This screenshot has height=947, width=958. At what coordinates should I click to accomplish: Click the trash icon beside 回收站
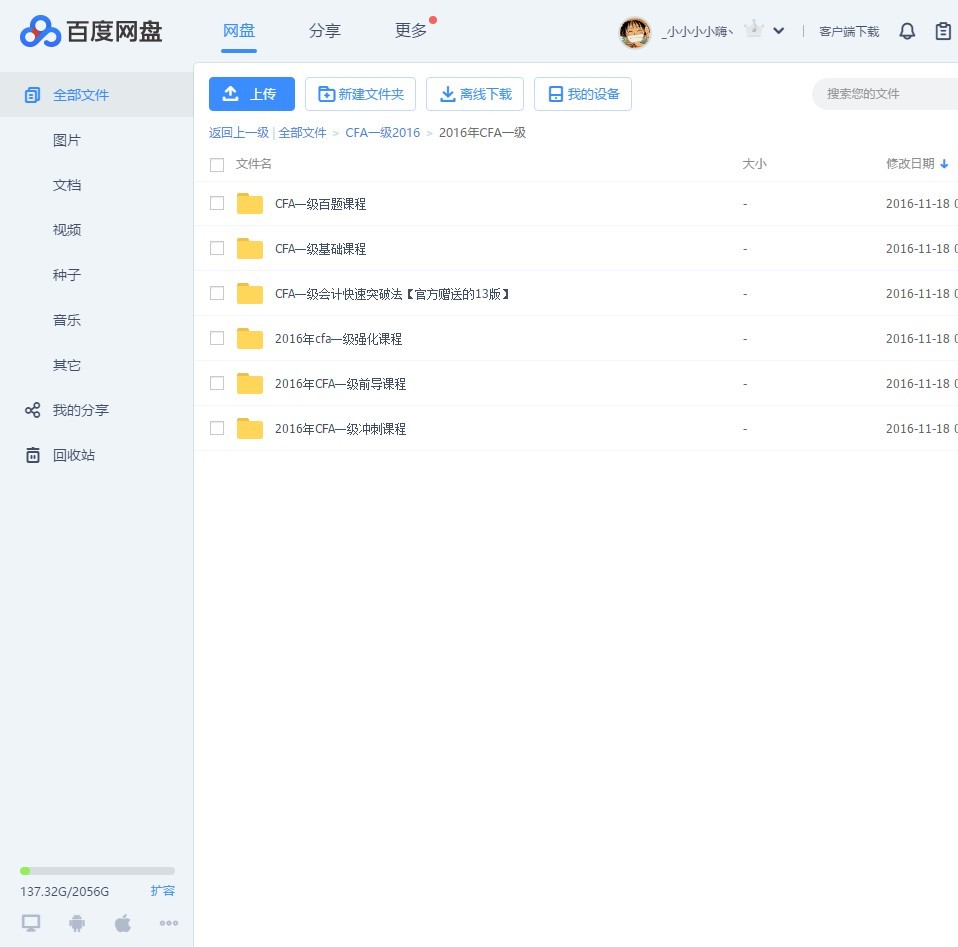click(32, 455)
